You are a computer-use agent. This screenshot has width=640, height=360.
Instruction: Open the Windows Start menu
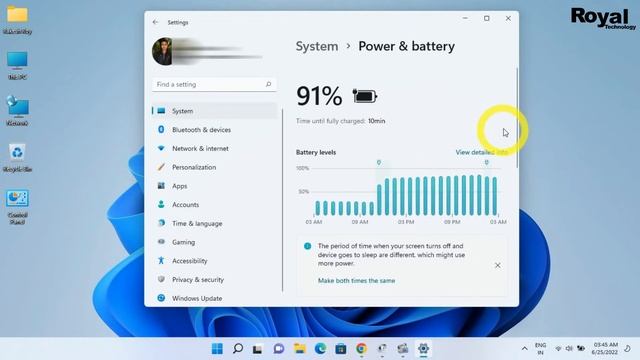click(217, 349)
